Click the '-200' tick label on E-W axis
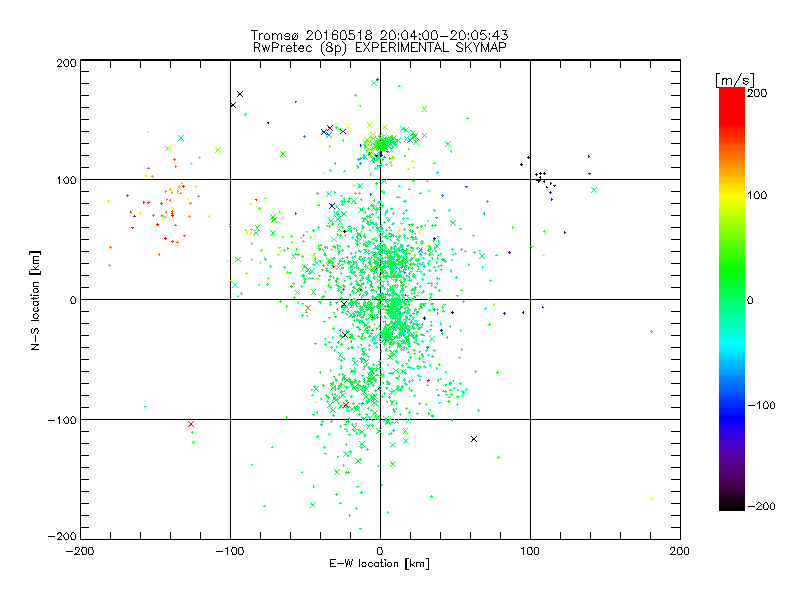 80,551
